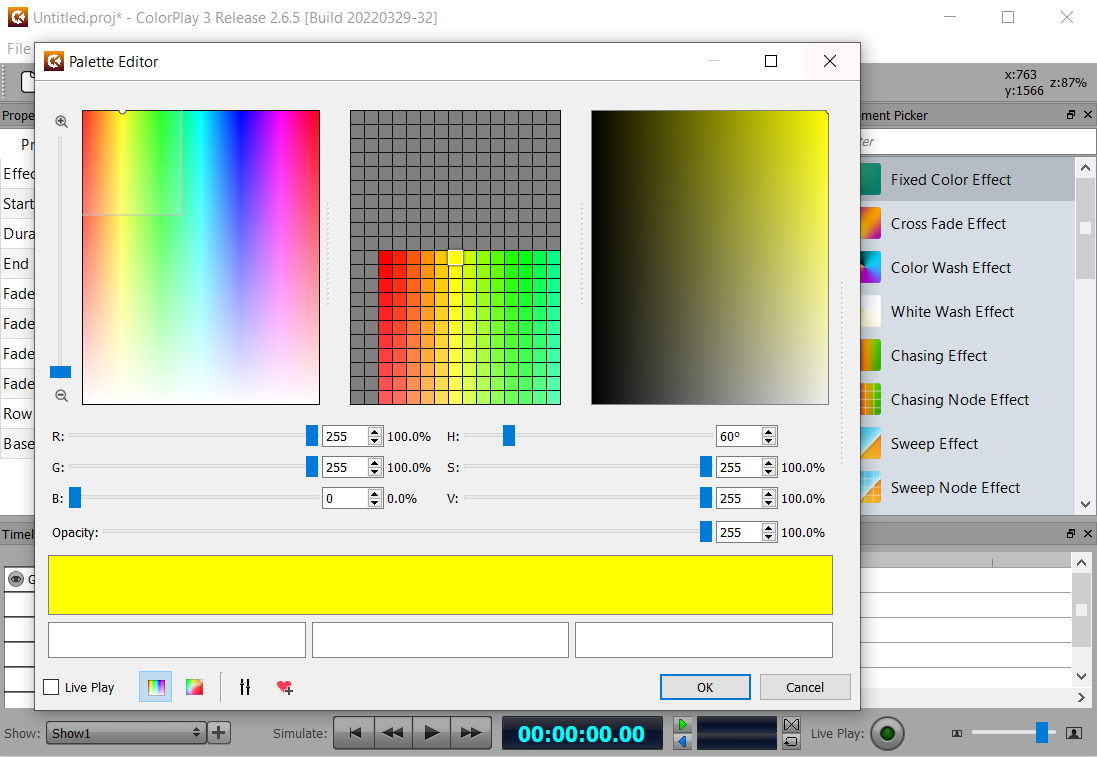Toggle the group visibility eye in Timeline

click(x=17, y=579)
